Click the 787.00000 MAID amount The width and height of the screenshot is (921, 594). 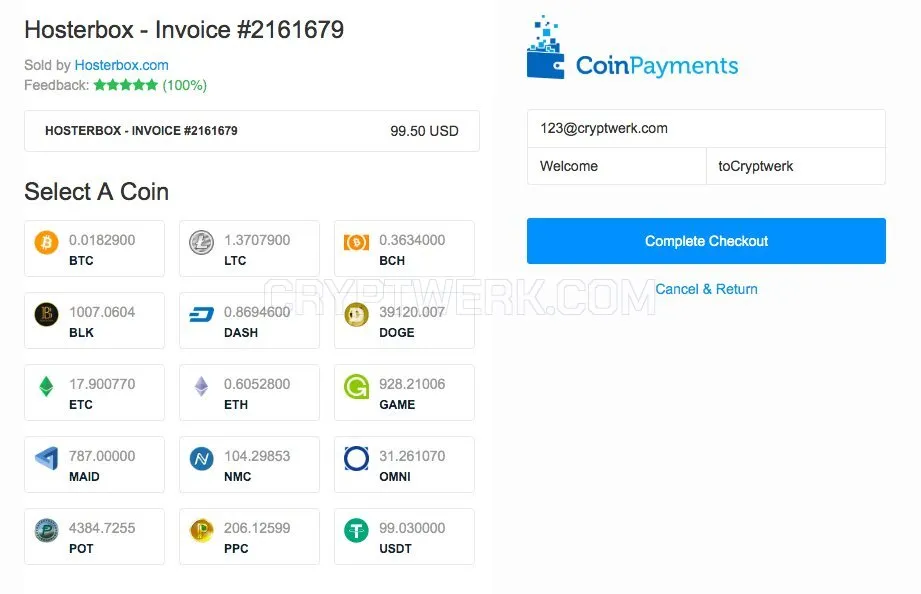[x=102, y=456]
